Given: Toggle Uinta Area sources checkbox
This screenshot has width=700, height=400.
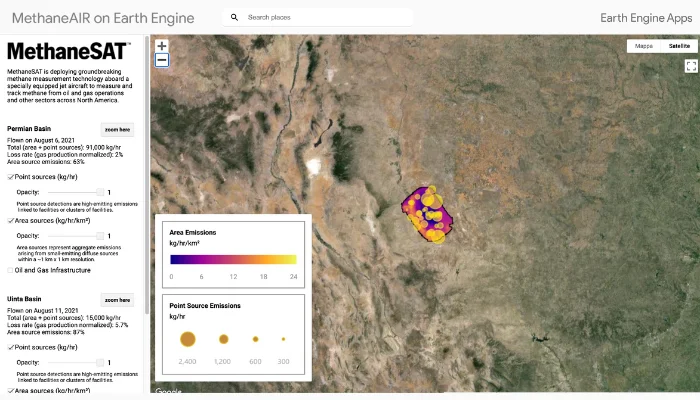Looking at the screenshot, I should click(x=11, y=391).
